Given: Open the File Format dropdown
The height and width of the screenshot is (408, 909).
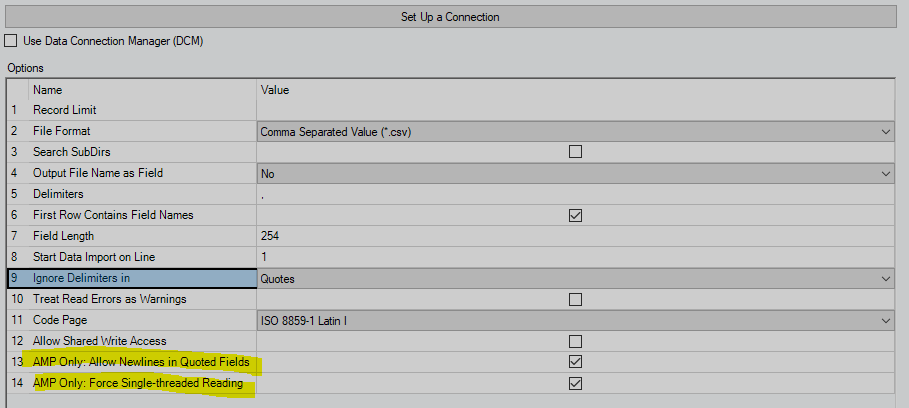Looking at the screenshot, I should [x=886, y=131].
